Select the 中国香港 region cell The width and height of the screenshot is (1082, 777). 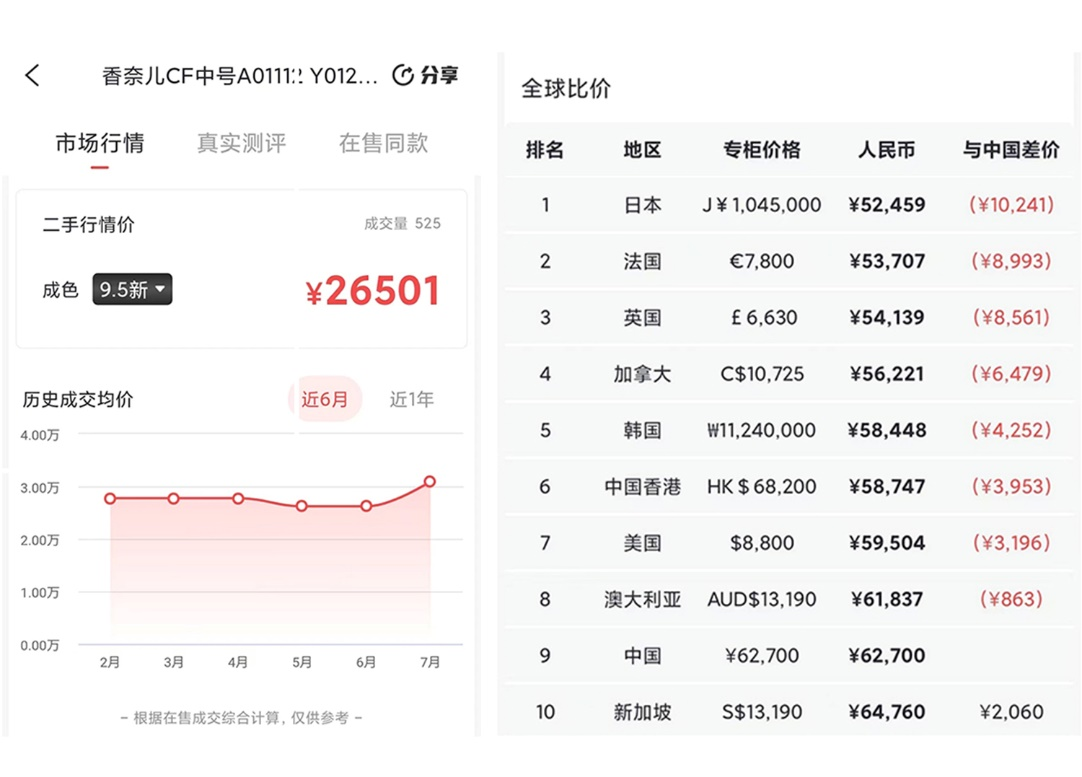(x=642, y=486)
